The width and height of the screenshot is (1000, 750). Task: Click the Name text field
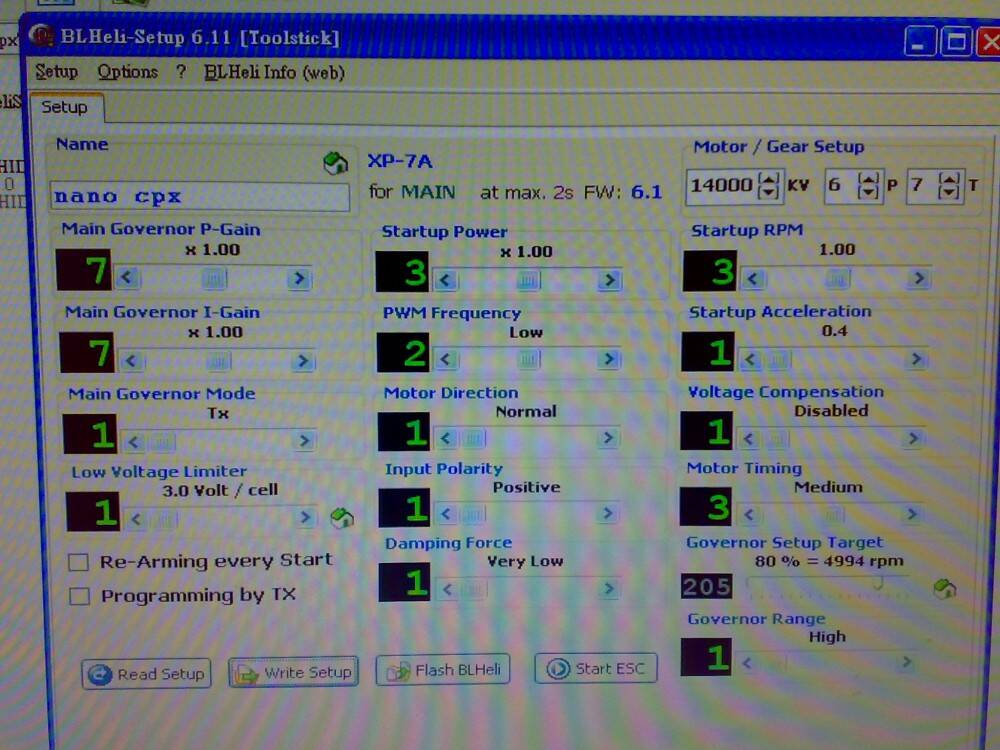200,197
